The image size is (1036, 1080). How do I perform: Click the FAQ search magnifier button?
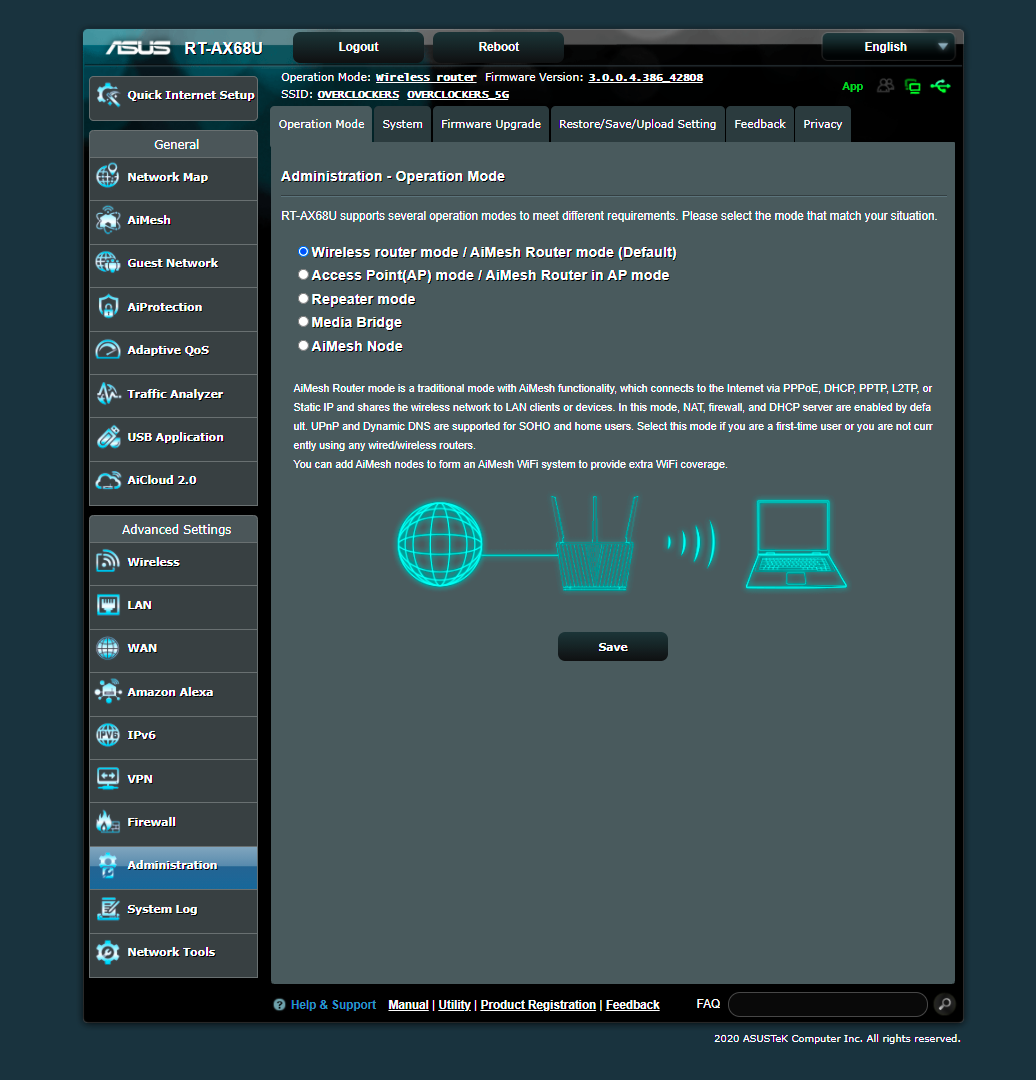click(943, 1004)
